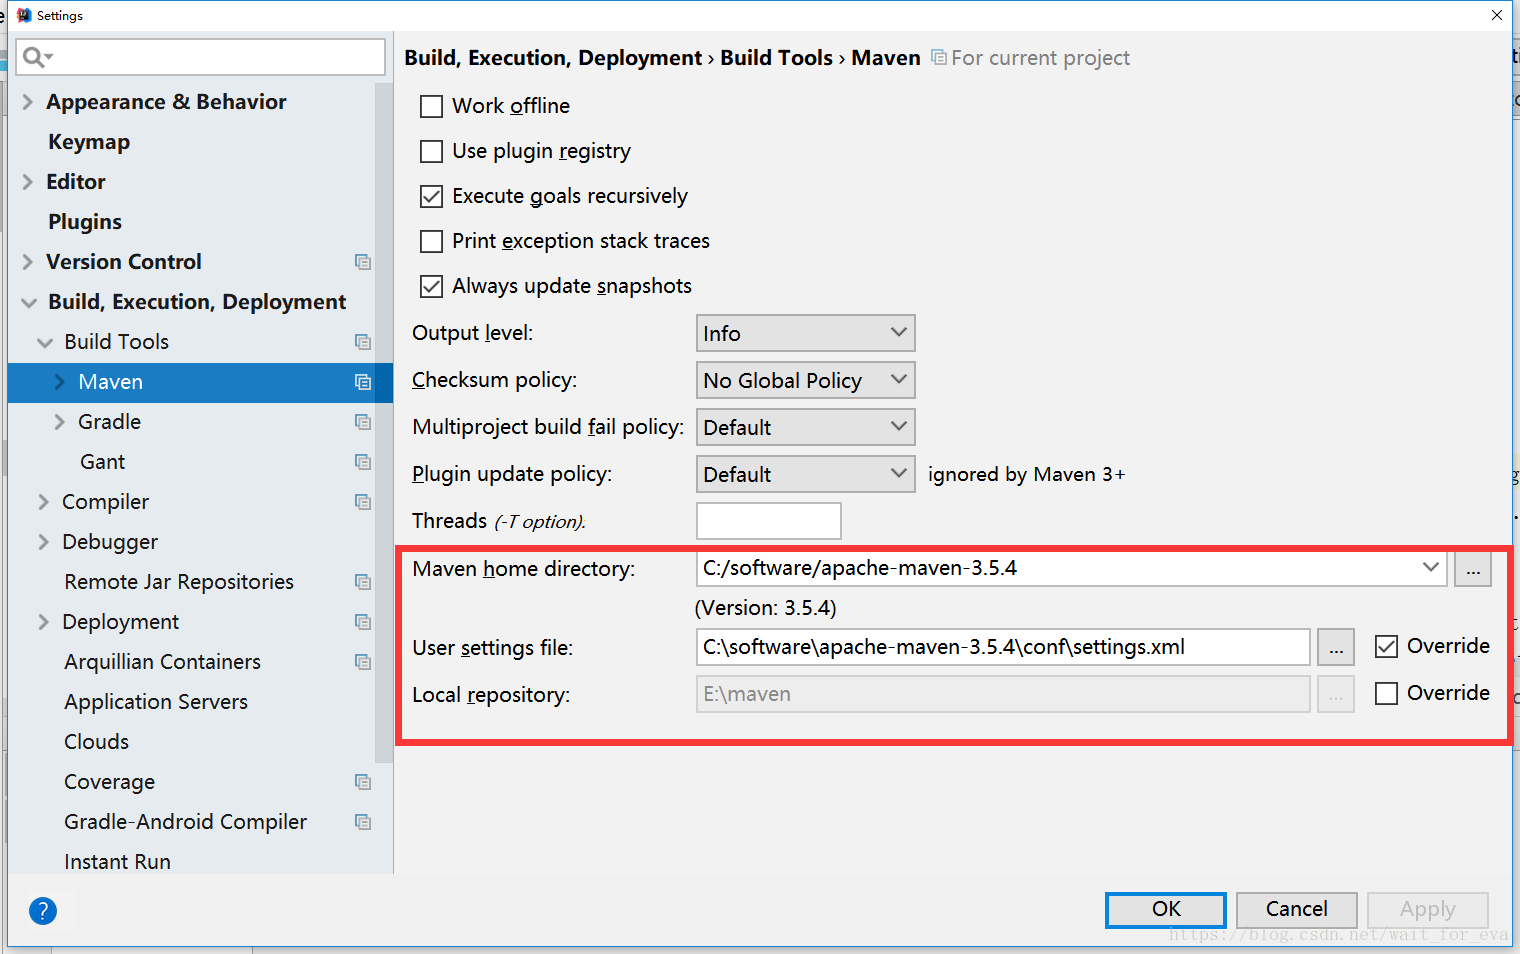Click project-level icon next to Gradle-Android Compiler
The width and height of the screenshot is (1520, 954).
point(363,822)
